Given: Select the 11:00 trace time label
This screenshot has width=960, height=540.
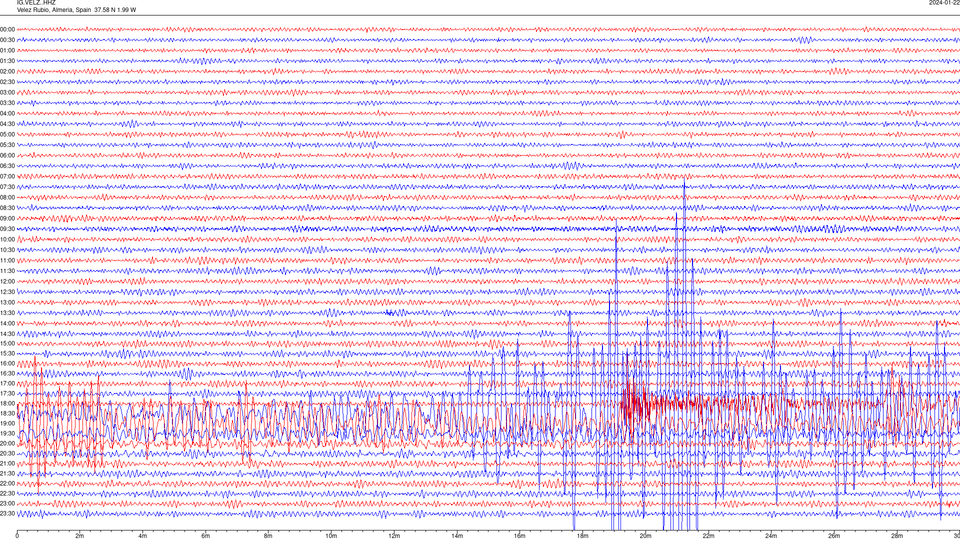Looking at the screenshot, I should [7, 260].
